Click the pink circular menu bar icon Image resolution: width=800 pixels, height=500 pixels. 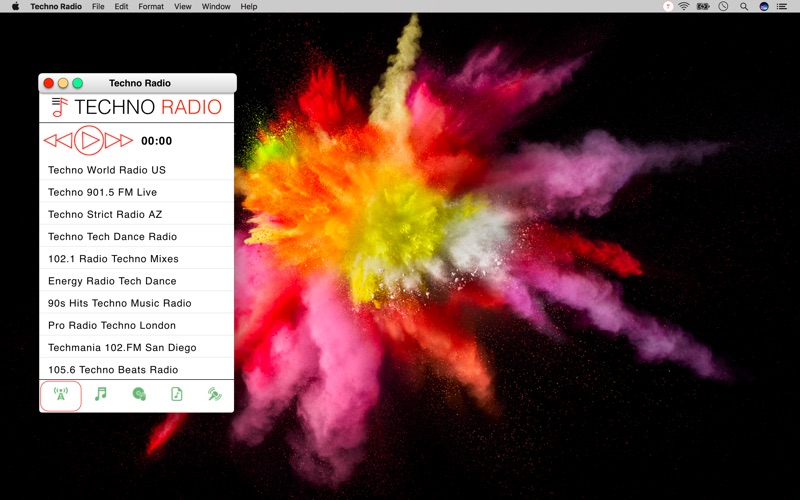coord(668,6)
